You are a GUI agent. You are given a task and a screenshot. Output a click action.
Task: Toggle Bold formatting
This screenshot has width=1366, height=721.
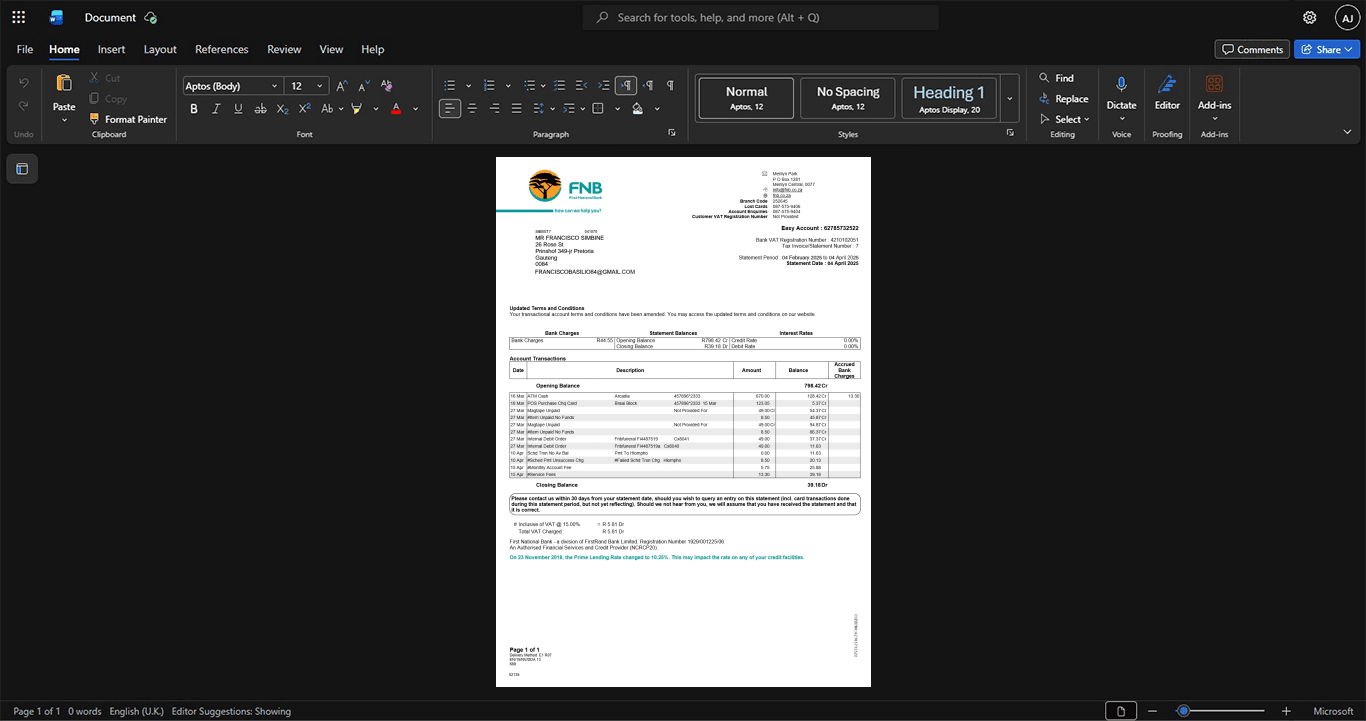click(x=195, y=109)
